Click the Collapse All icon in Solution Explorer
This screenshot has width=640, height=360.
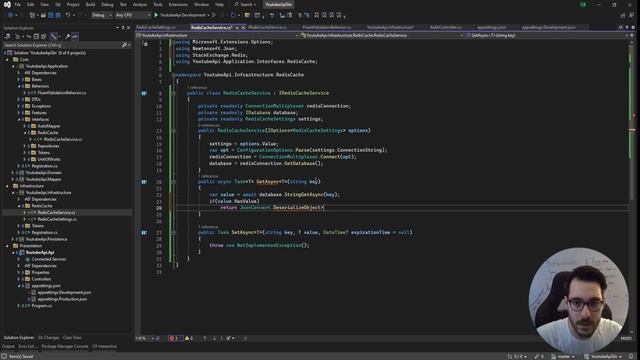click(36, 36)
